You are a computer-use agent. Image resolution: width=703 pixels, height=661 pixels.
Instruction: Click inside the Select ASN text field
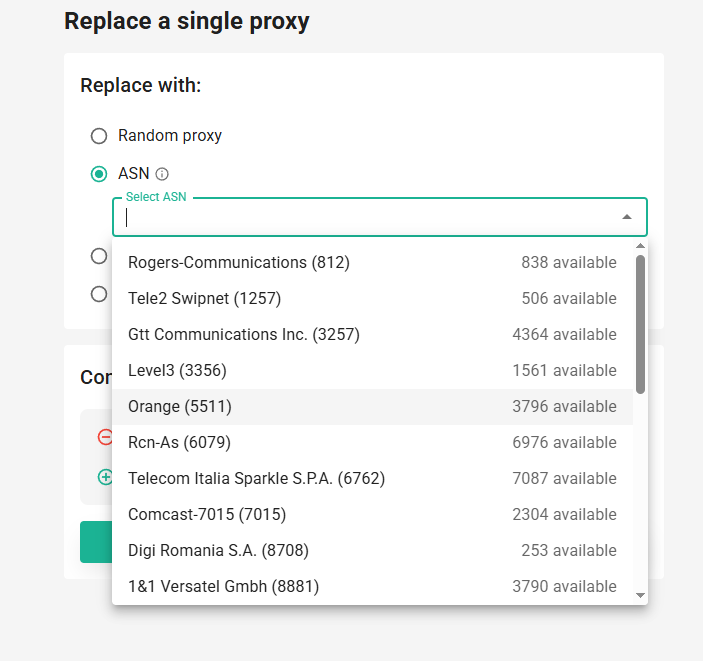[368, 217]
